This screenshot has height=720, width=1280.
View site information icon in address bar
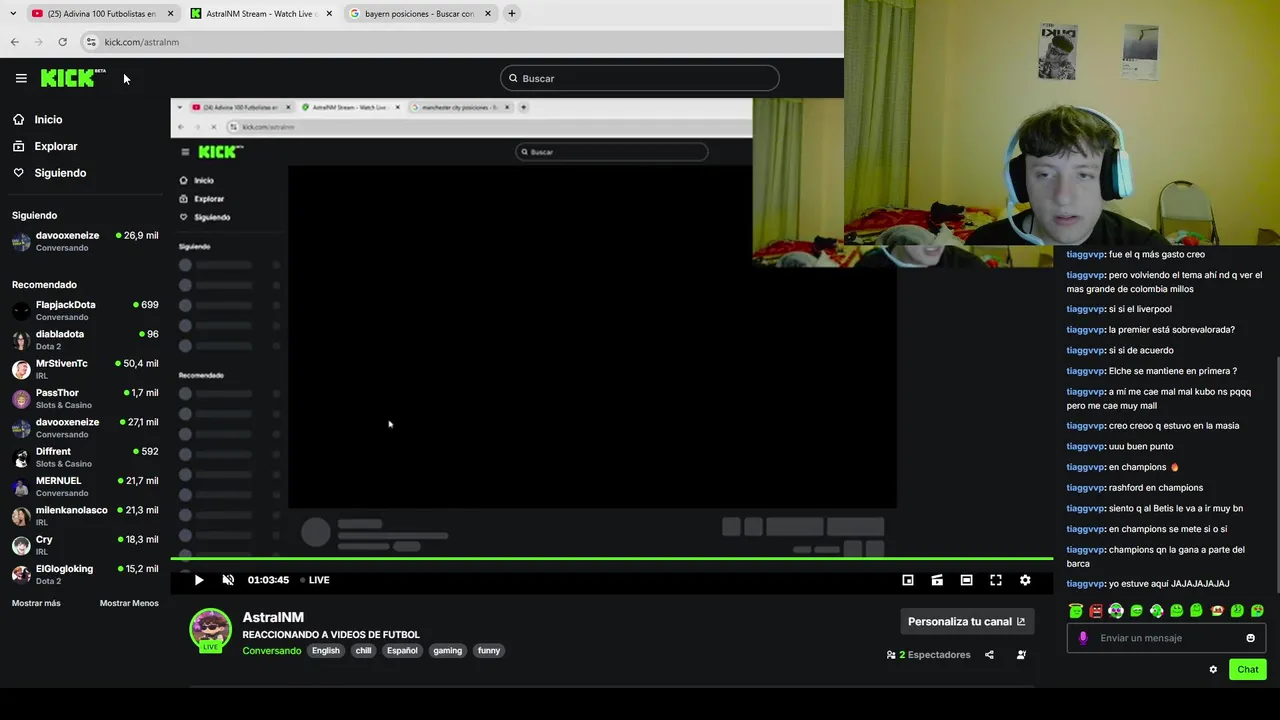coord(91,42)
